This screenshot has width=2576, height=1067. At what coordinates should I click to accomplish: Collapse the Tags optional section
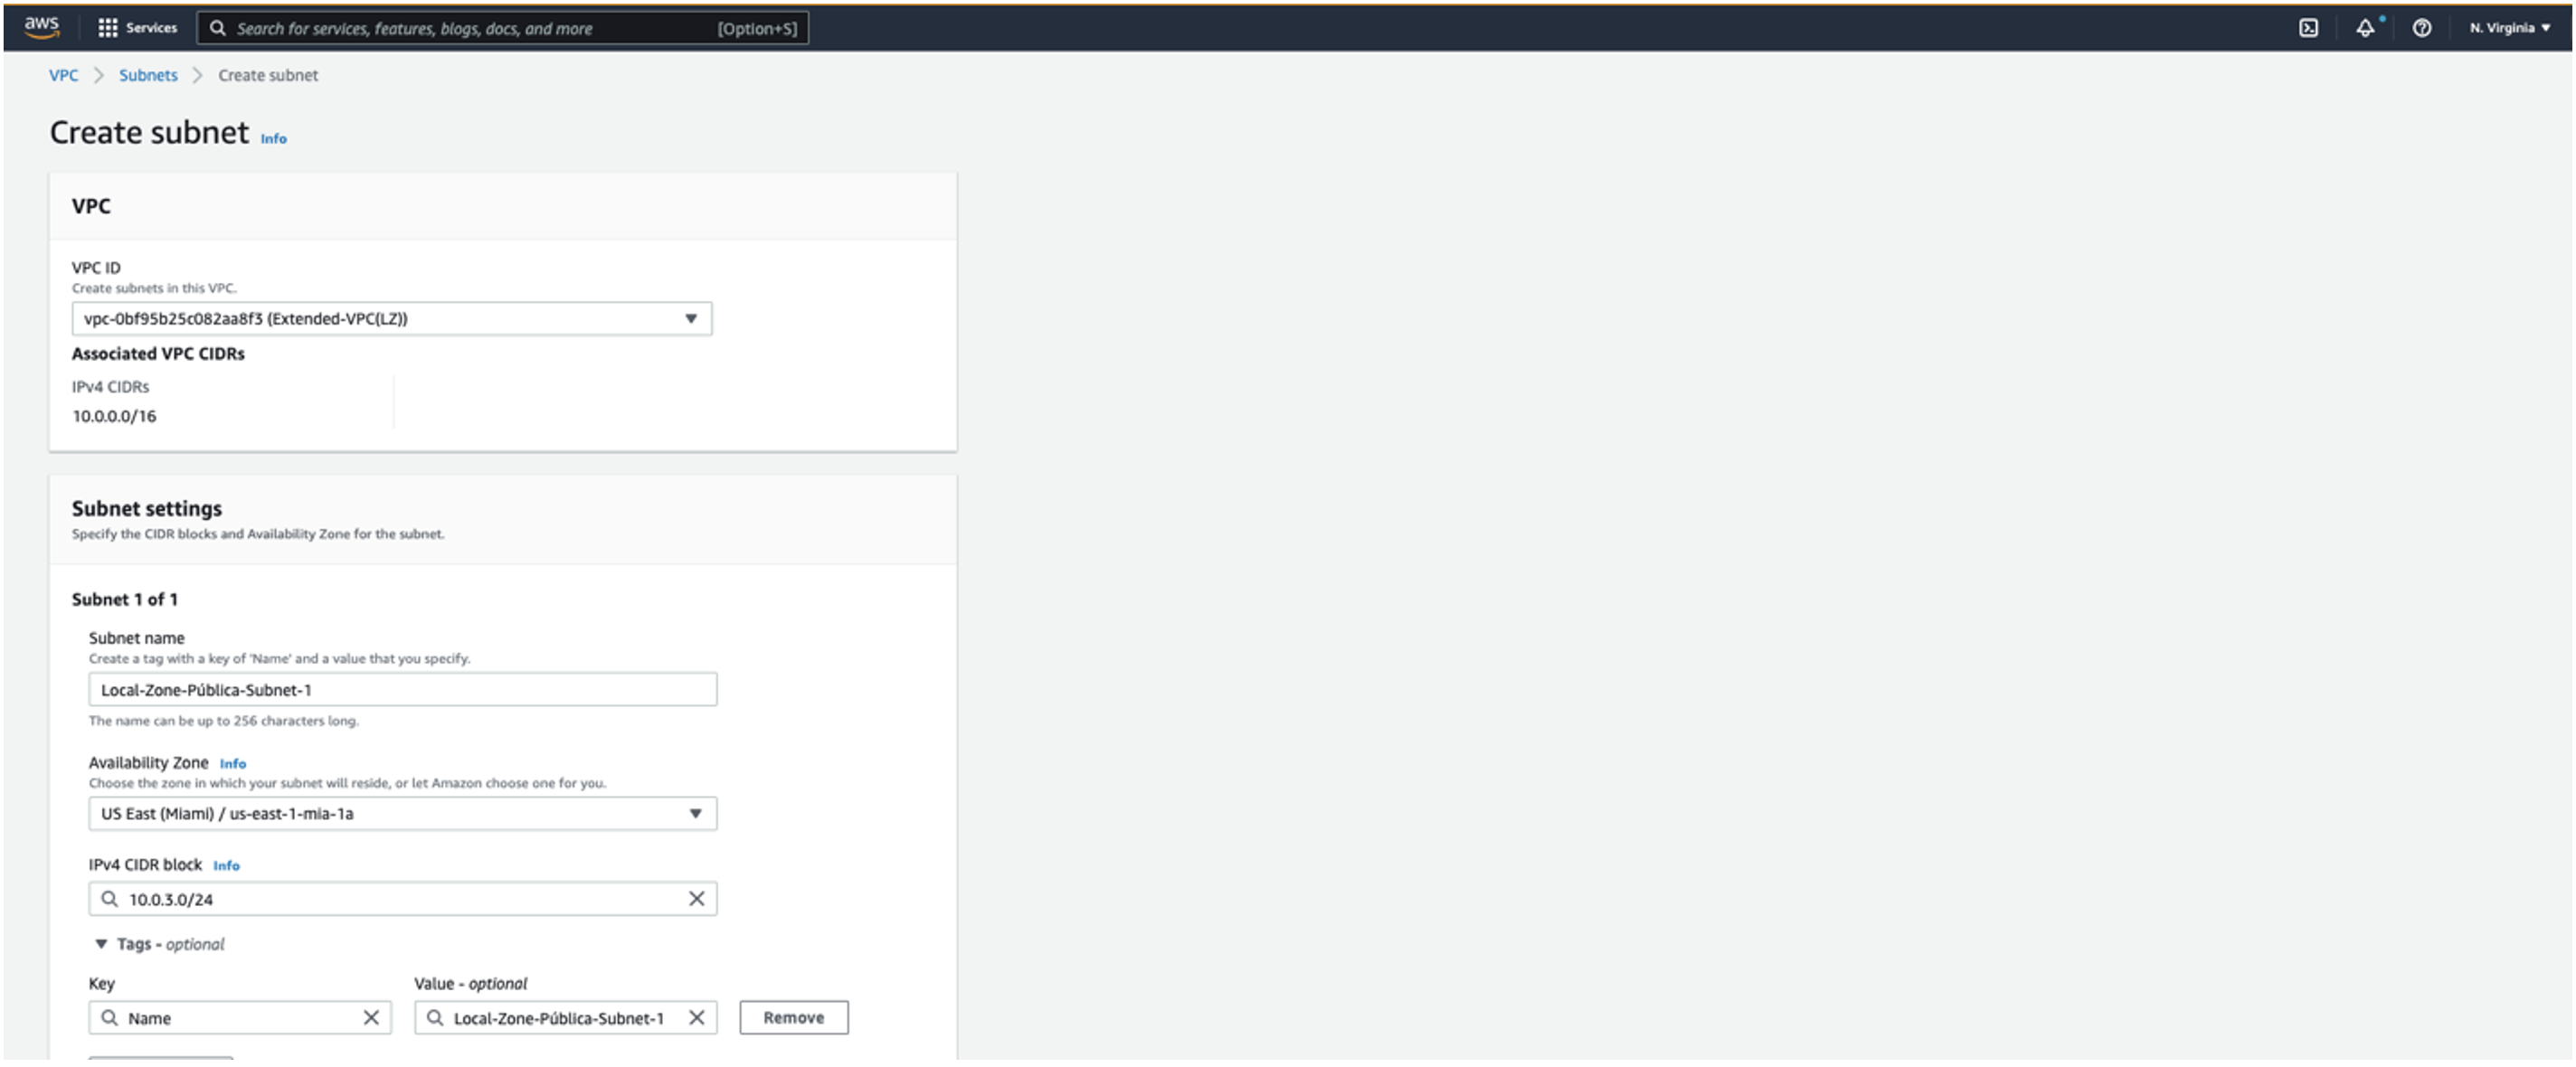[101, 943]
